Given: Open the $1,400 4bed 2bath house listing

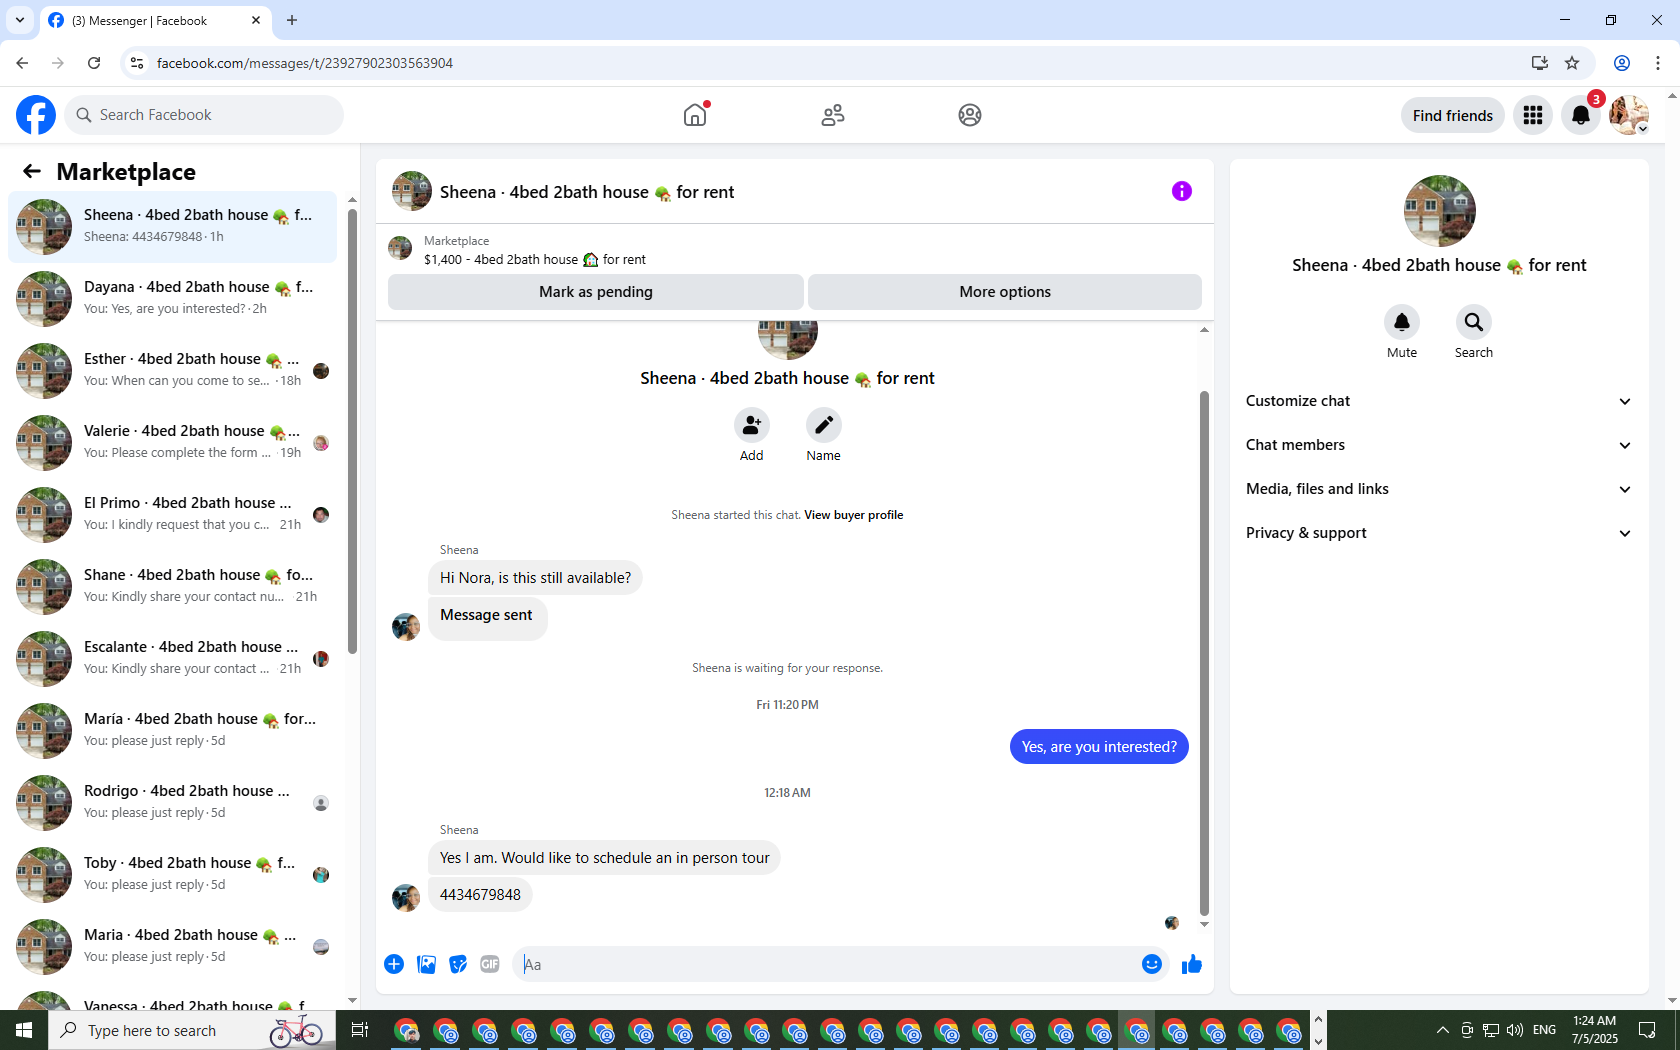Looking at the screenshot, I should pos(535,259).
